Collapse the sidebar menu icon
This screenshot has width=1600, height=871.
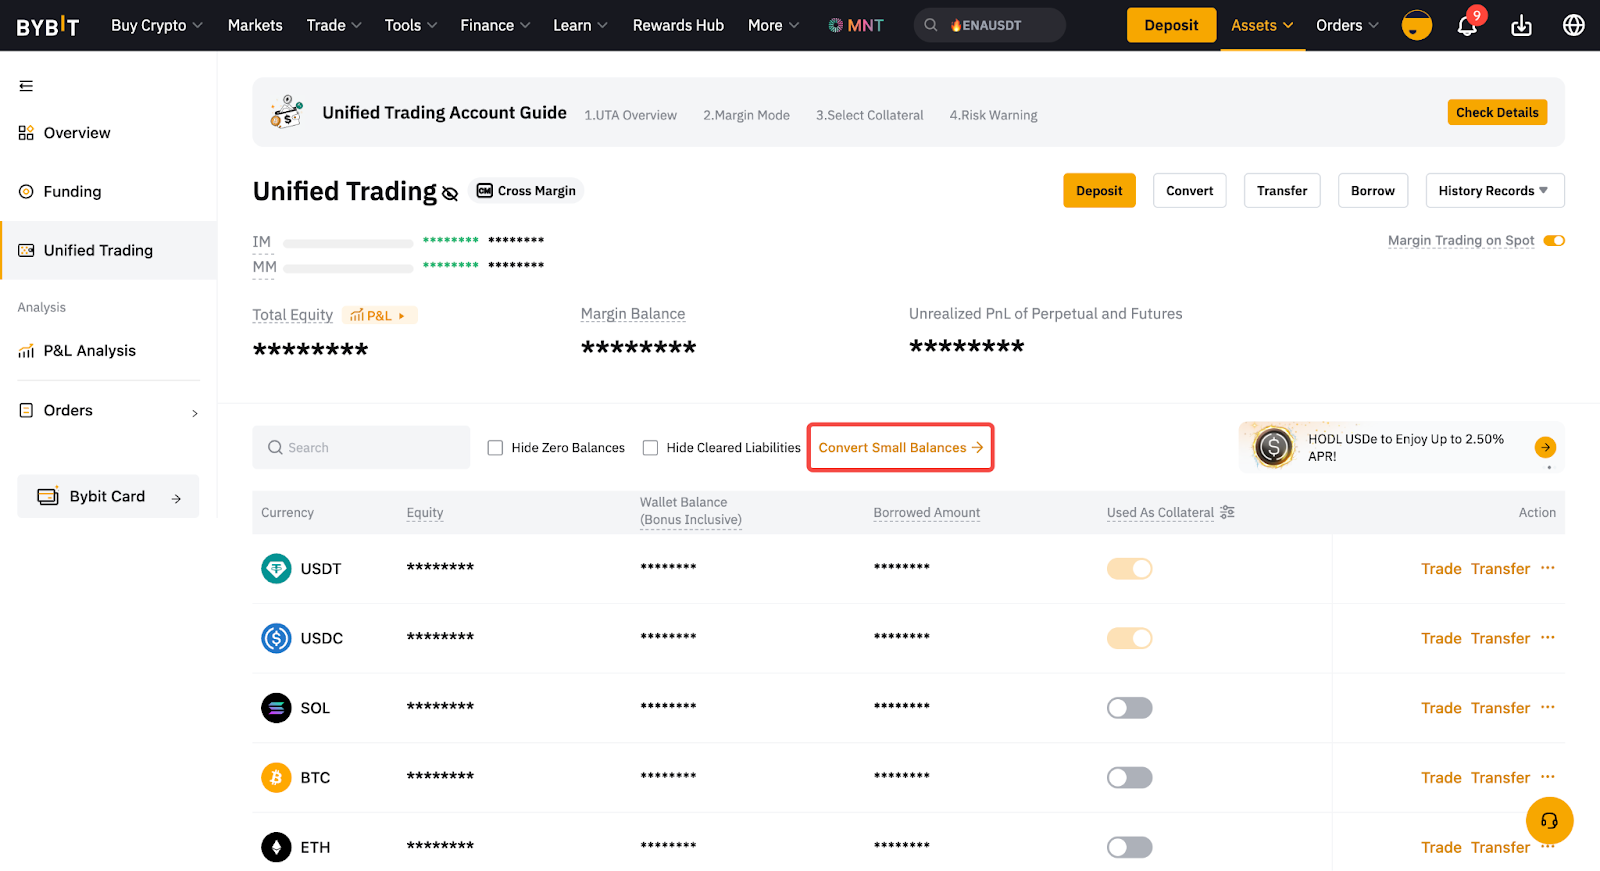[26, 86]
